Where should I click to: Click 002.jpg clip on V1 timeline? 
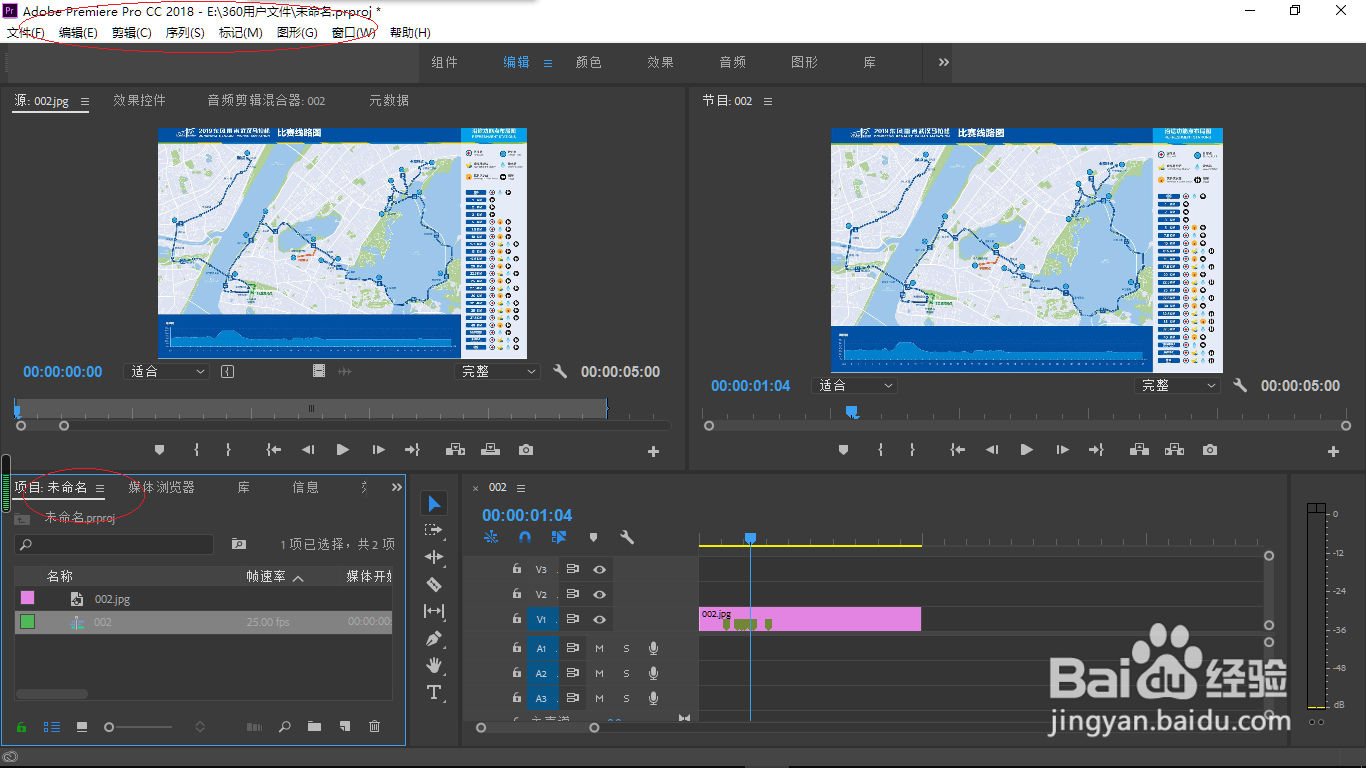(x=809, y=619)
